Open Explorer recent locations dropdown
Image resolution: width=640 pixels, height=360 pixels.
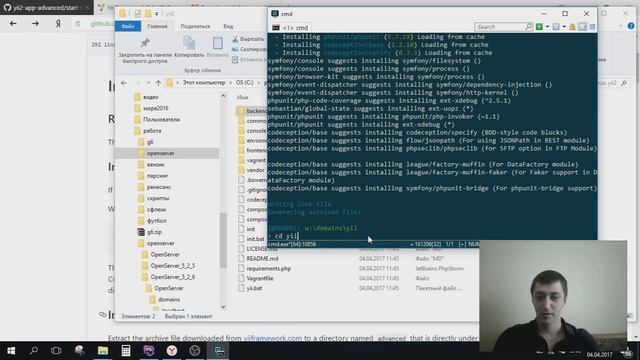pyautogui.click(x=148, y=83)
